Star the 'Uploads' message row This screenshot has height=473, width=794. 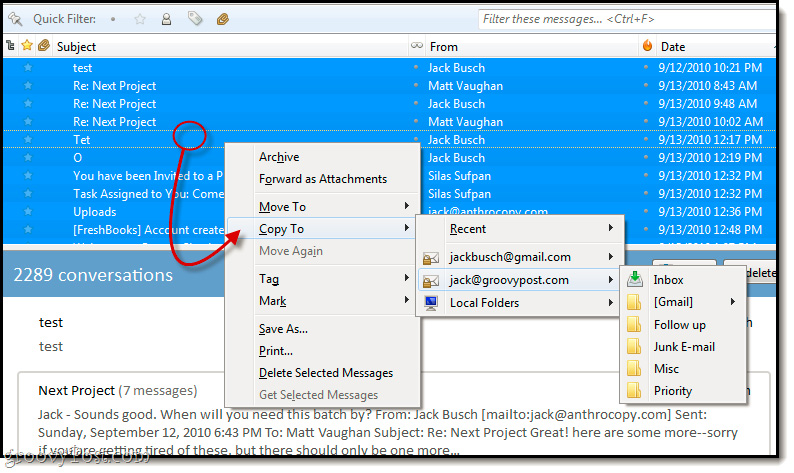tap(28, 211)
